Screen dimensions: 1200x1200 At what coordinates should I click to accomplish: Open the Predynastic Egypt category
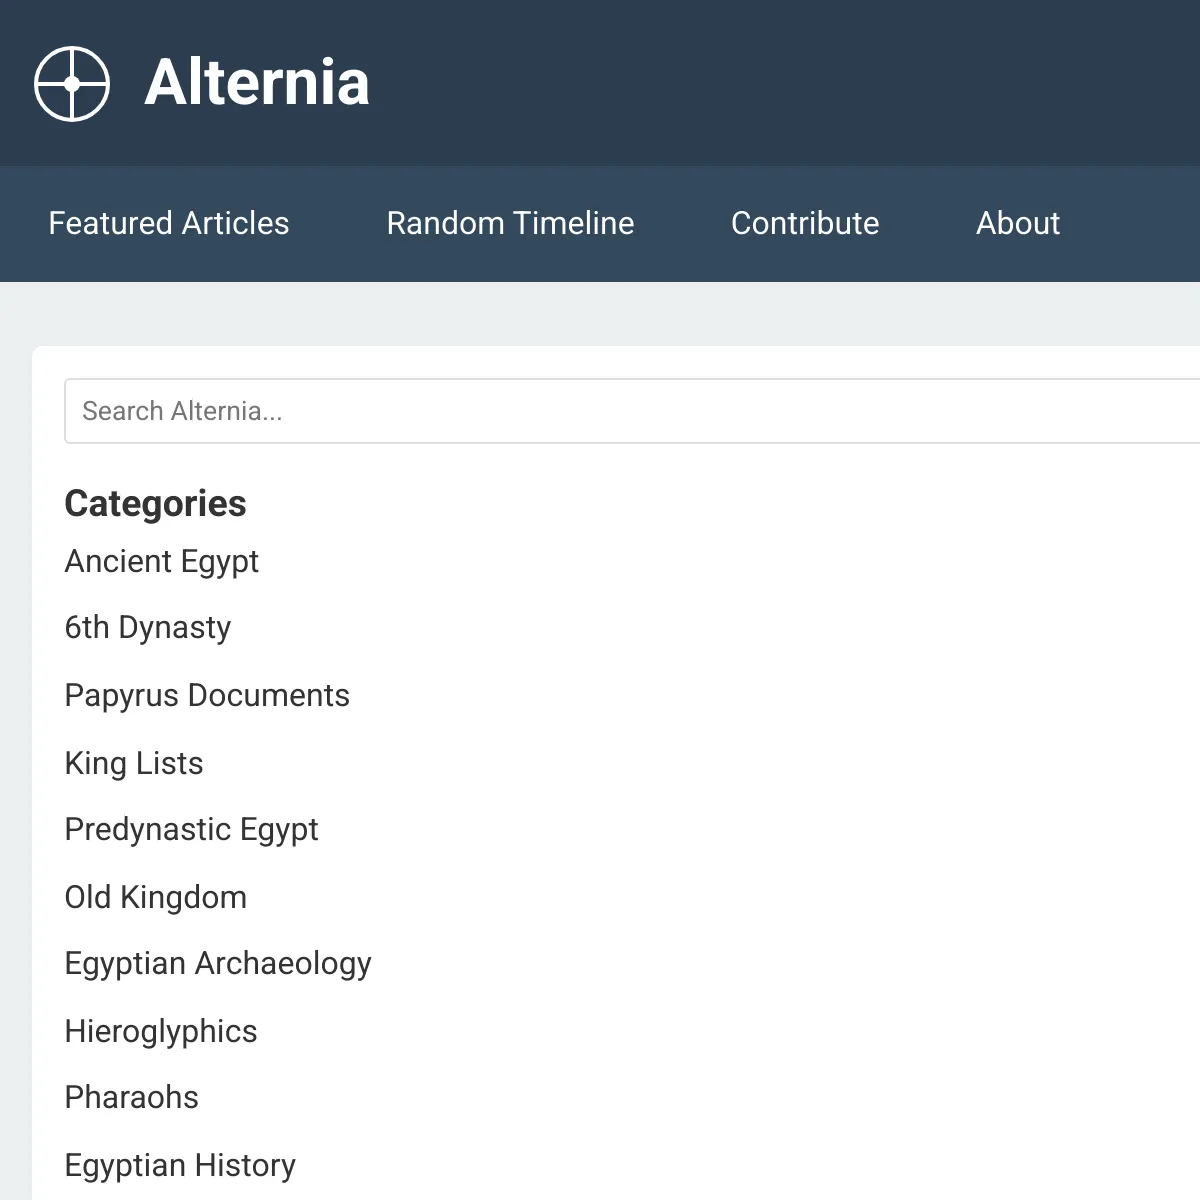coord(192,830)
